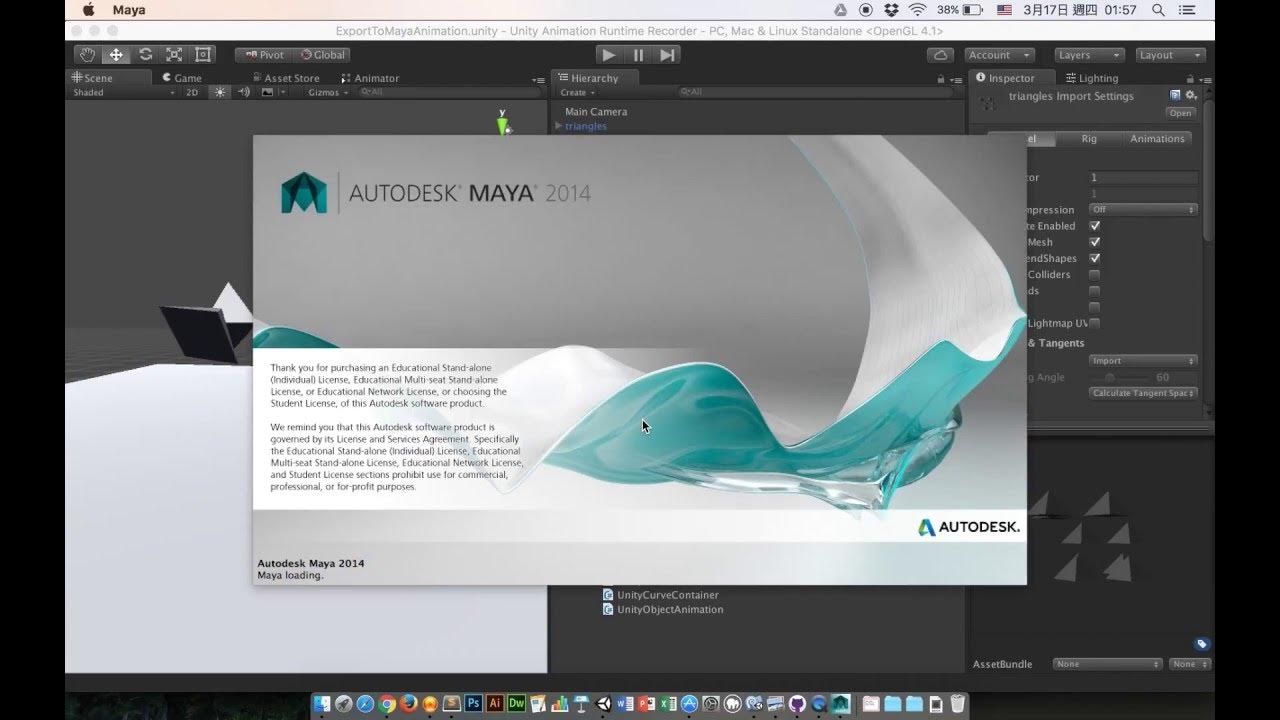Toggle the Pivot handle position button
The width and height of the screenshot is (1280, 720).
click(265, 55)
